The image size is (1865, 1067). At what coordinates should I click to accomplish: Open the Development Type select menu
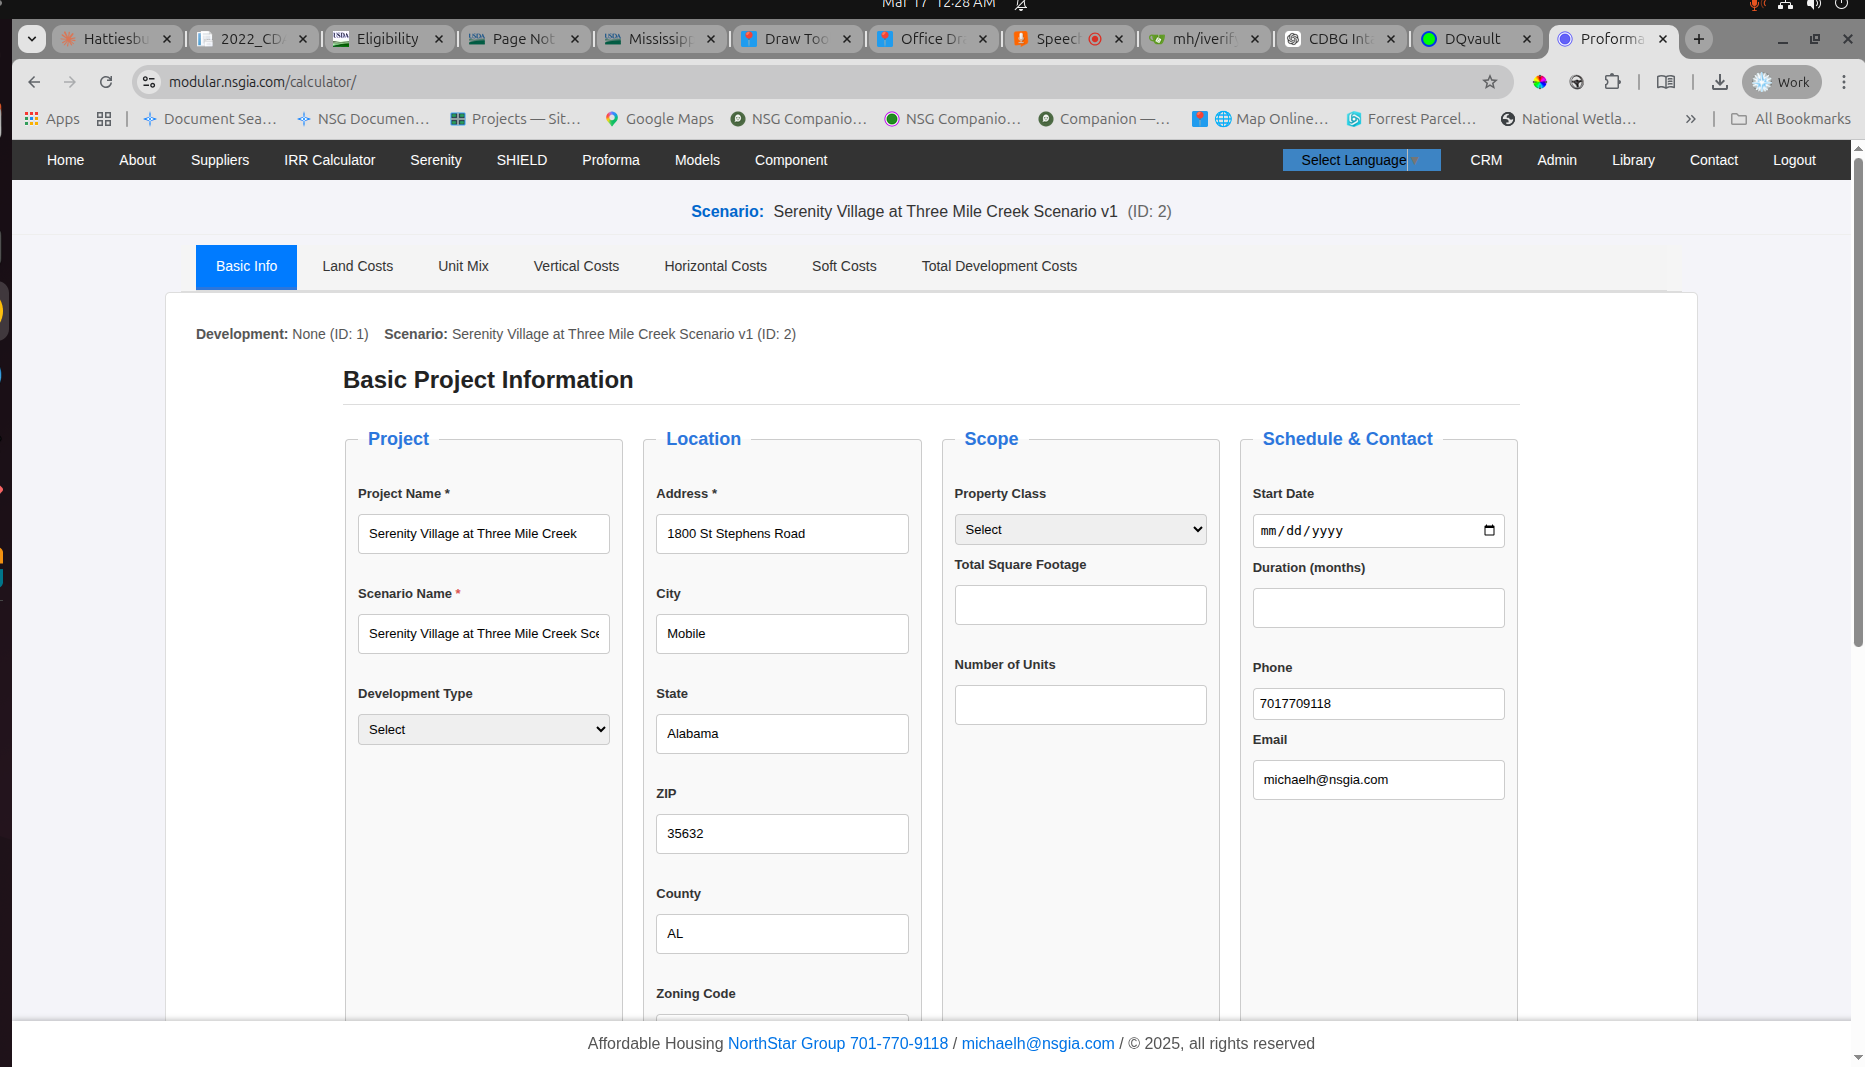[x=483, y=729]
